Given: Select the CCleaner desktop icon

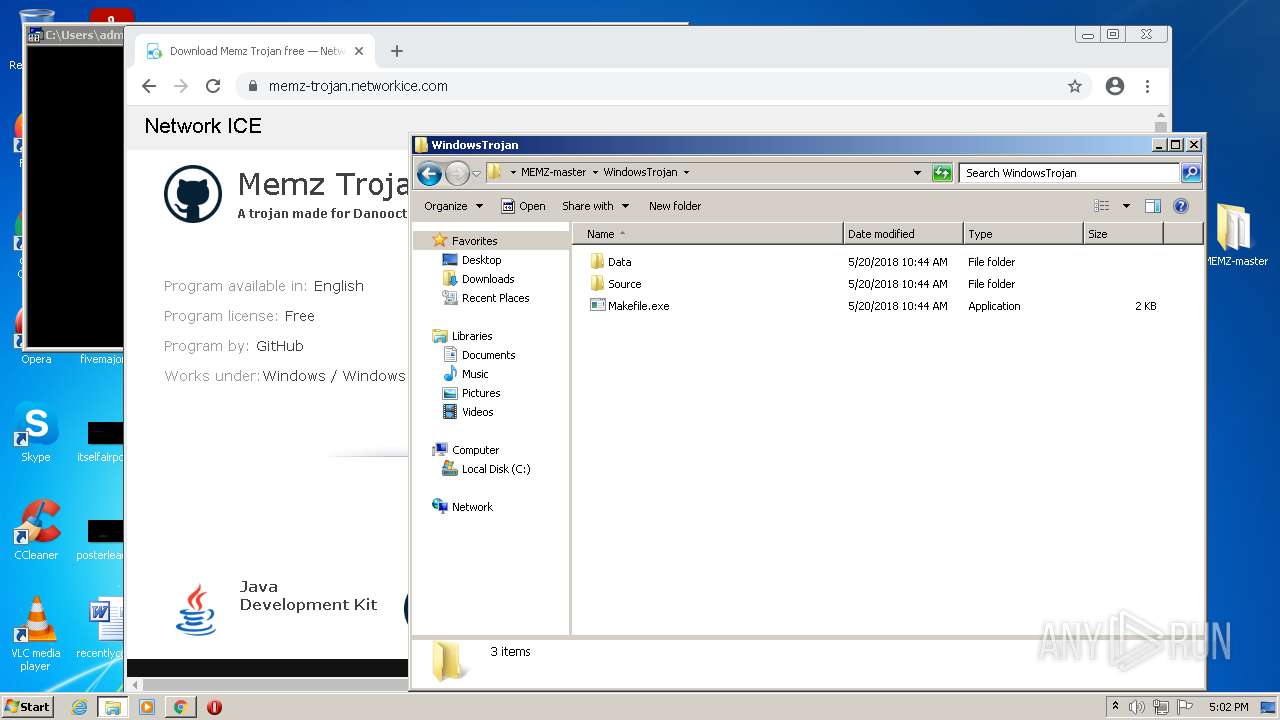Looking at the screenshot, I should pyautogui.click(x=36, y=523).
